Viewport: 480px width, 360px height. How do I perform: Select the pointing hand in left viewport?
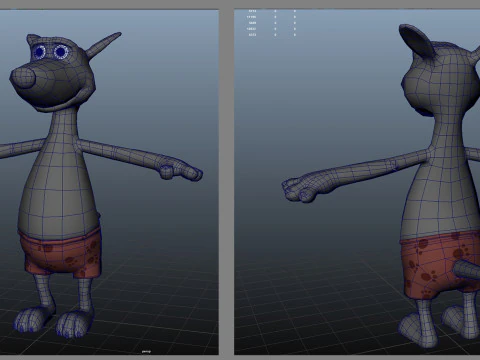click(x=180, y=170)
